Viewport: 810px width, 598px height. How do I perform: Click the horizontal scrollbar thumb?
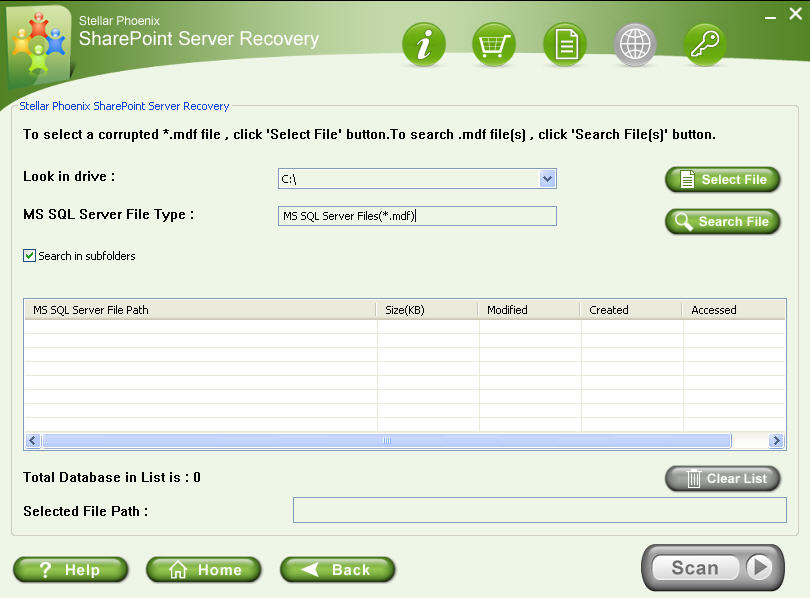click(387, 440)
